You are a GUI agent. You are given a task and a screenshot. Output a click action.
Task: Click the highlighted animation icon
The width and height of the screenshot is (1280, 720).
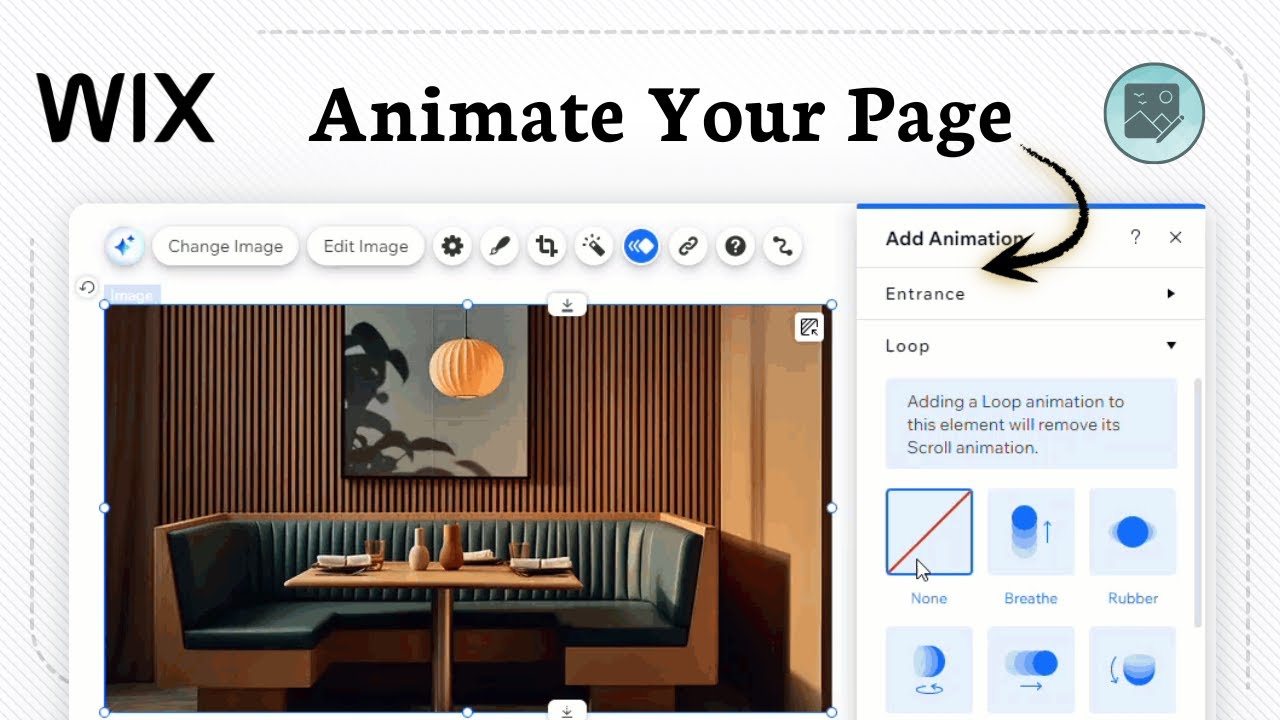pos(641,246)
